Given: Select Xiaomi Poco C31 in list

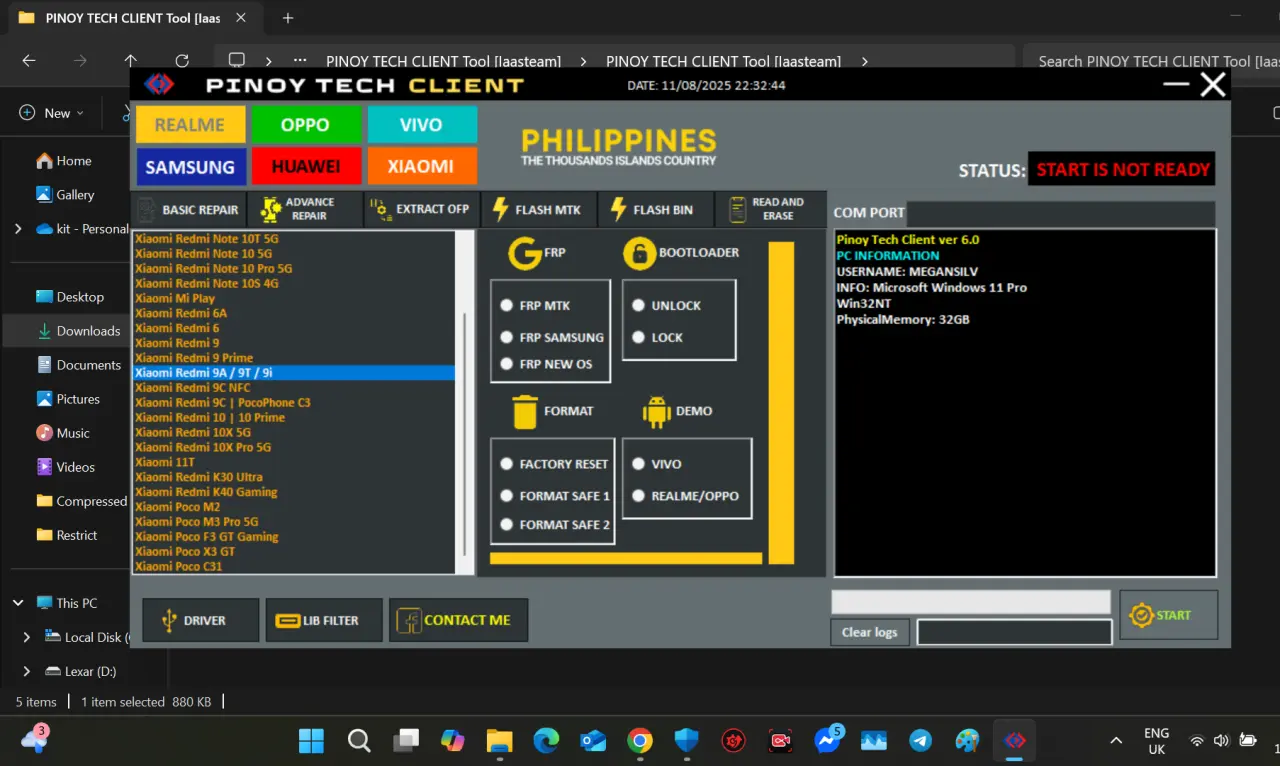Looking at the screenshot, I should 293,567.
